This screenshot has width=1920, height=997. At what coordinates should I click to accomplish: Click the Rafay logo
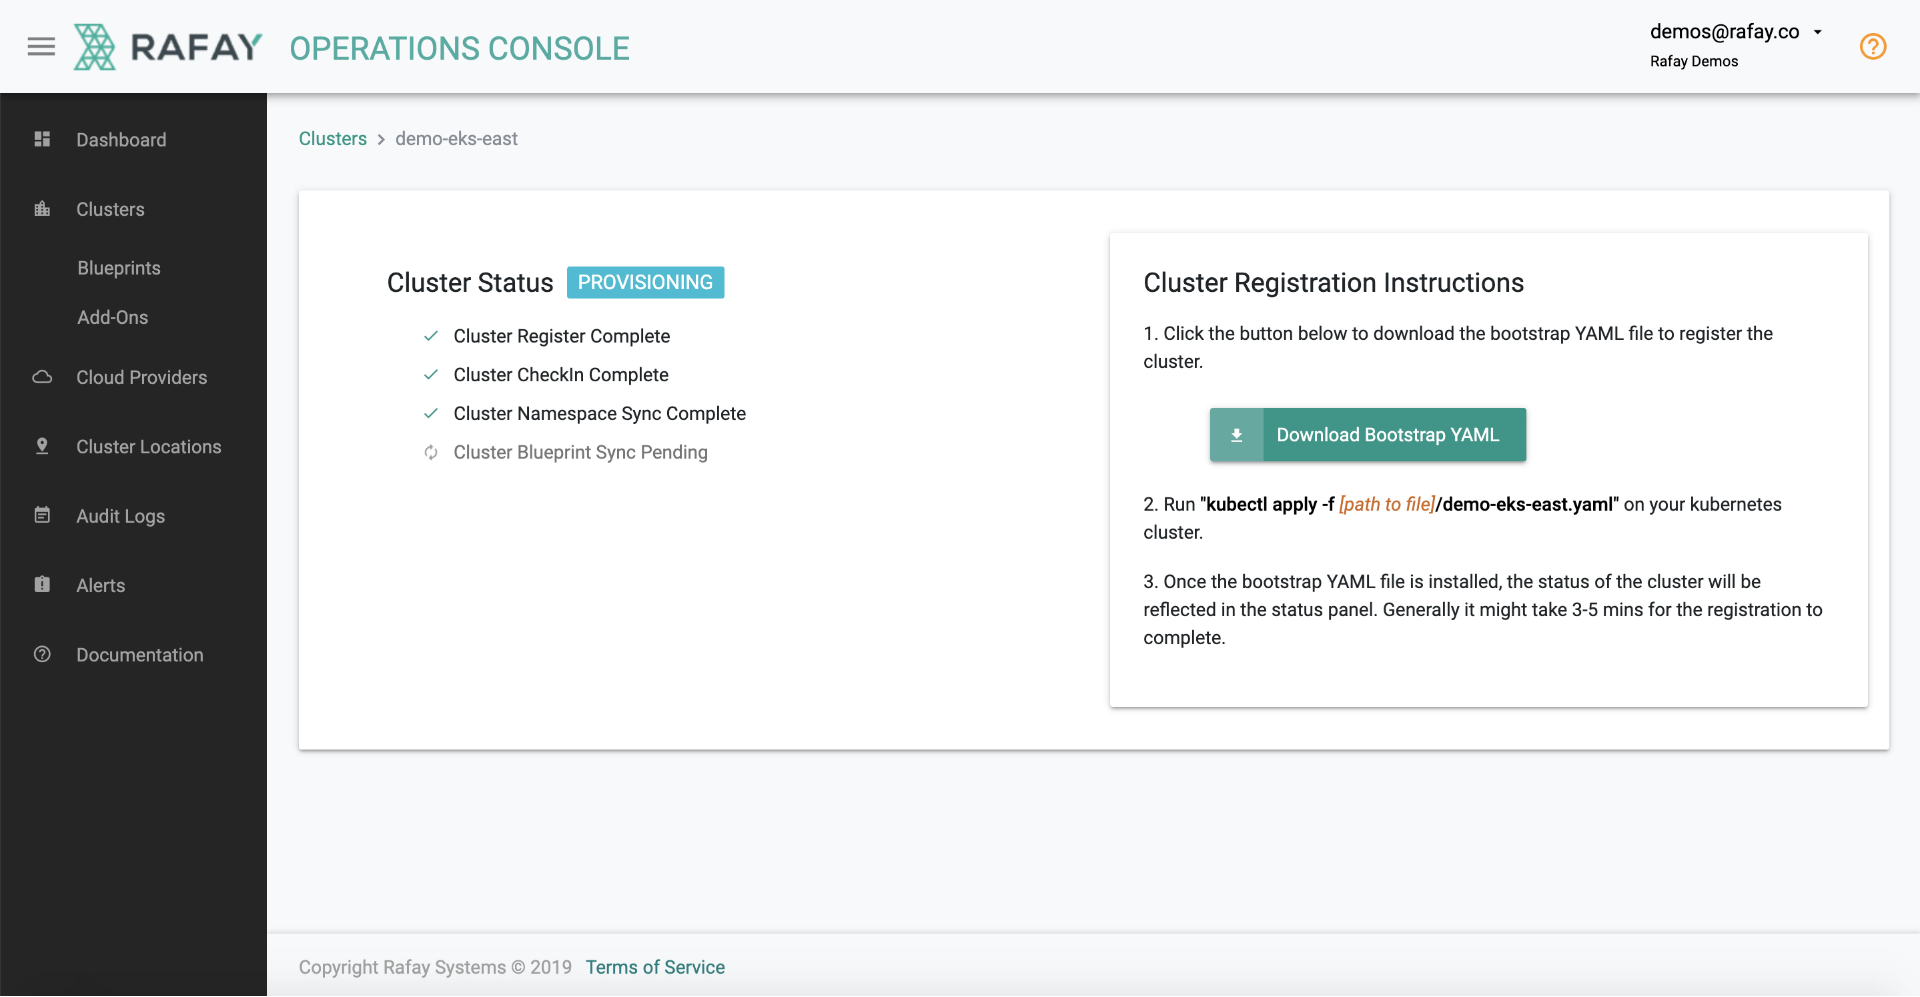click(168, 47)
